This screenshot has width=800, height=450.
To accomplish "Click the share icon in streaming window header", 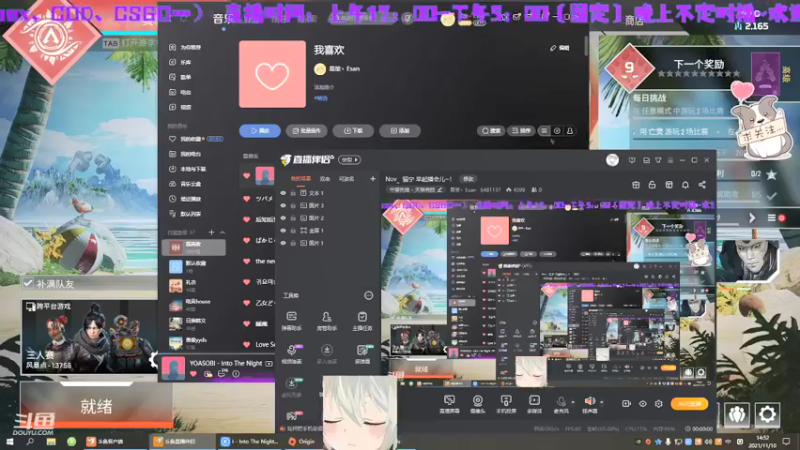I will coord(702,185).
